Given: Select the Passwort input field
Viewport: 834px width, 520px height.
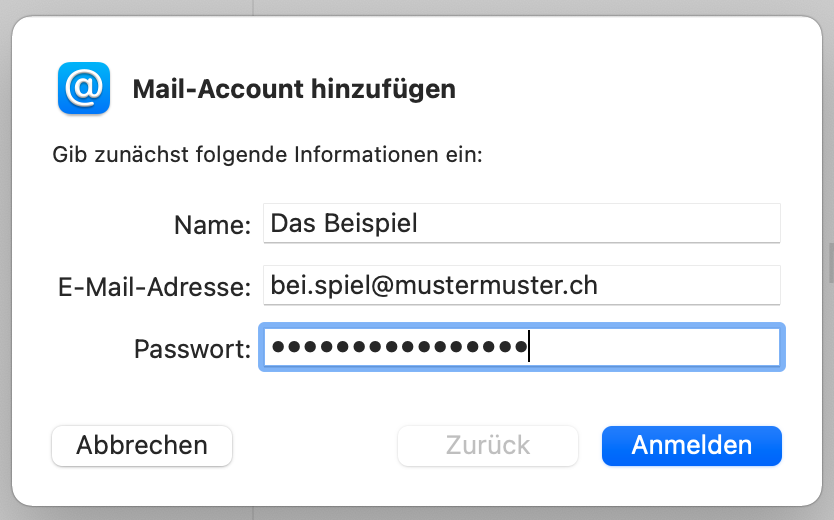Looking at the screenshot, I should [520, 348].
